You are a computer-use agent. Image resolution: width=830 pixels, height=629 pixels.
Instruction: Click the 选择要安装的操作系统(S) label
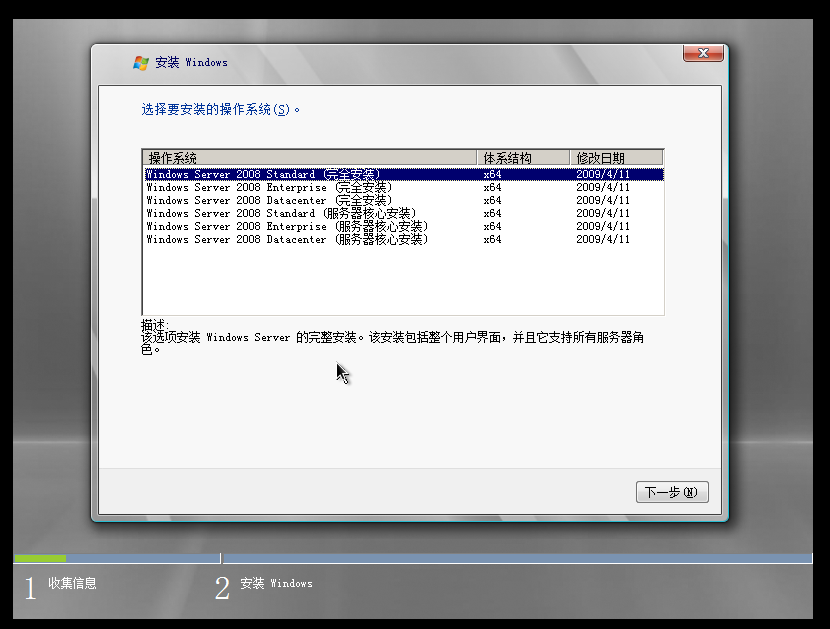(x=220, y=110)
